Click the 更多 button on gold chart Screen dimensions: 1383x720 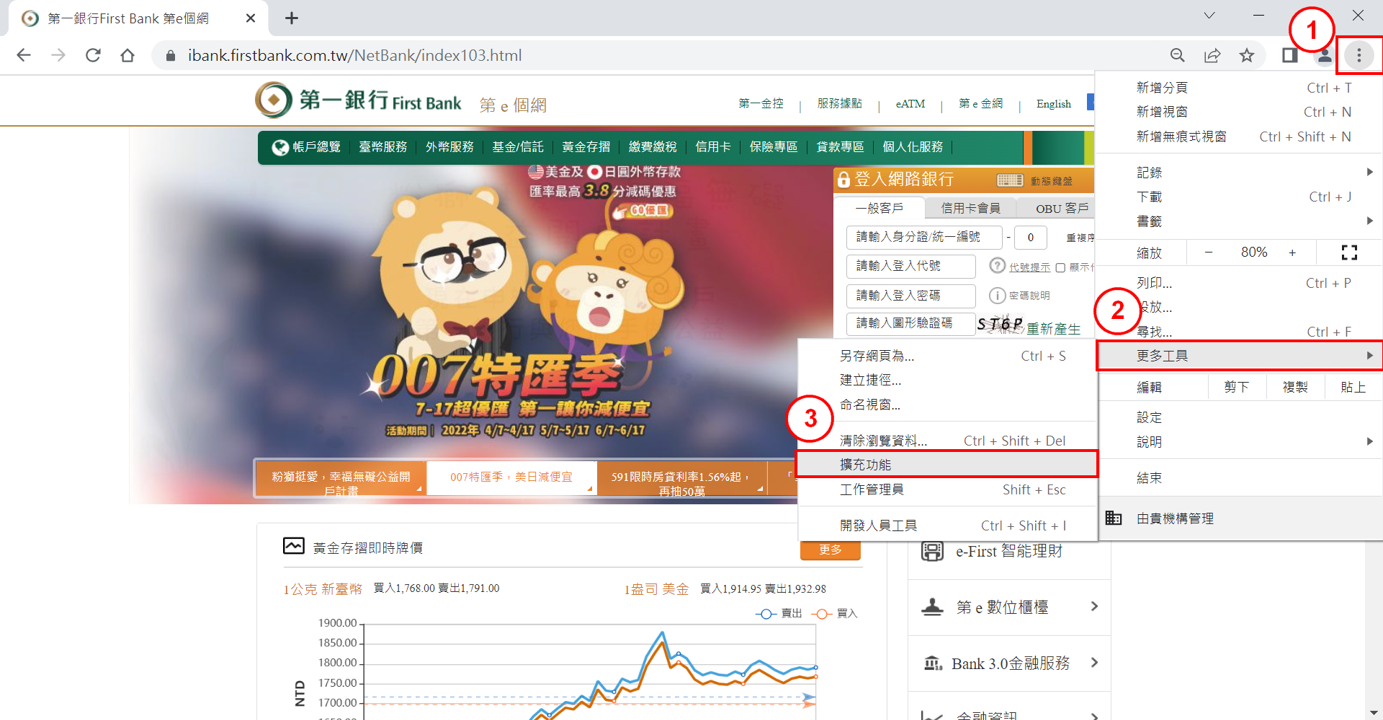tap(830, 550)
